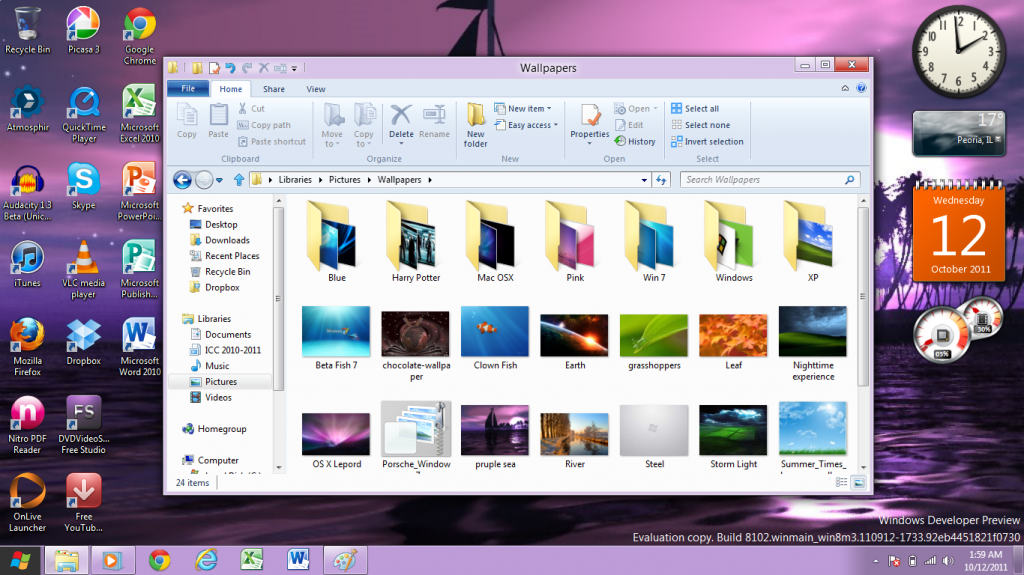Open the explorer Help icon
1024x575 pixels.
861,88
